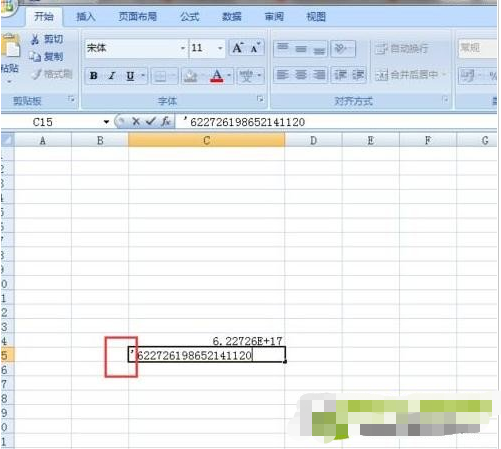Toggle Italic formatting
This screenshot has height=449, width=501.
click(x=112, y=76)
